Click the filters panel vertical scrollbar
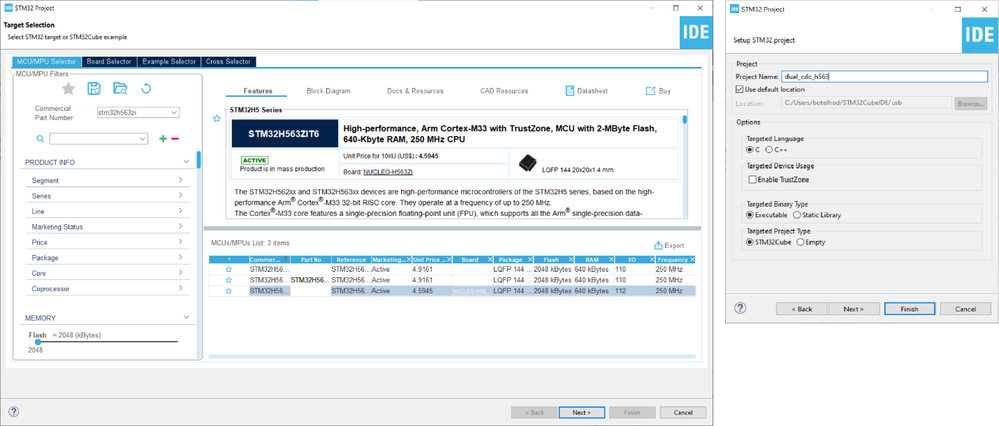The width and height of the screenshot is (999, 426). point(199,160)
